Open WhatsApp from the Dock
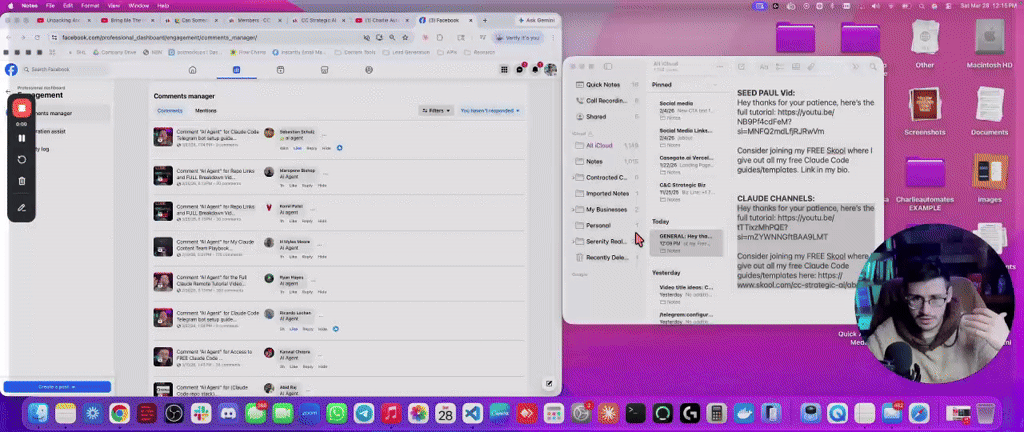This screenshot has width=1024, height=432. [336, 413]
